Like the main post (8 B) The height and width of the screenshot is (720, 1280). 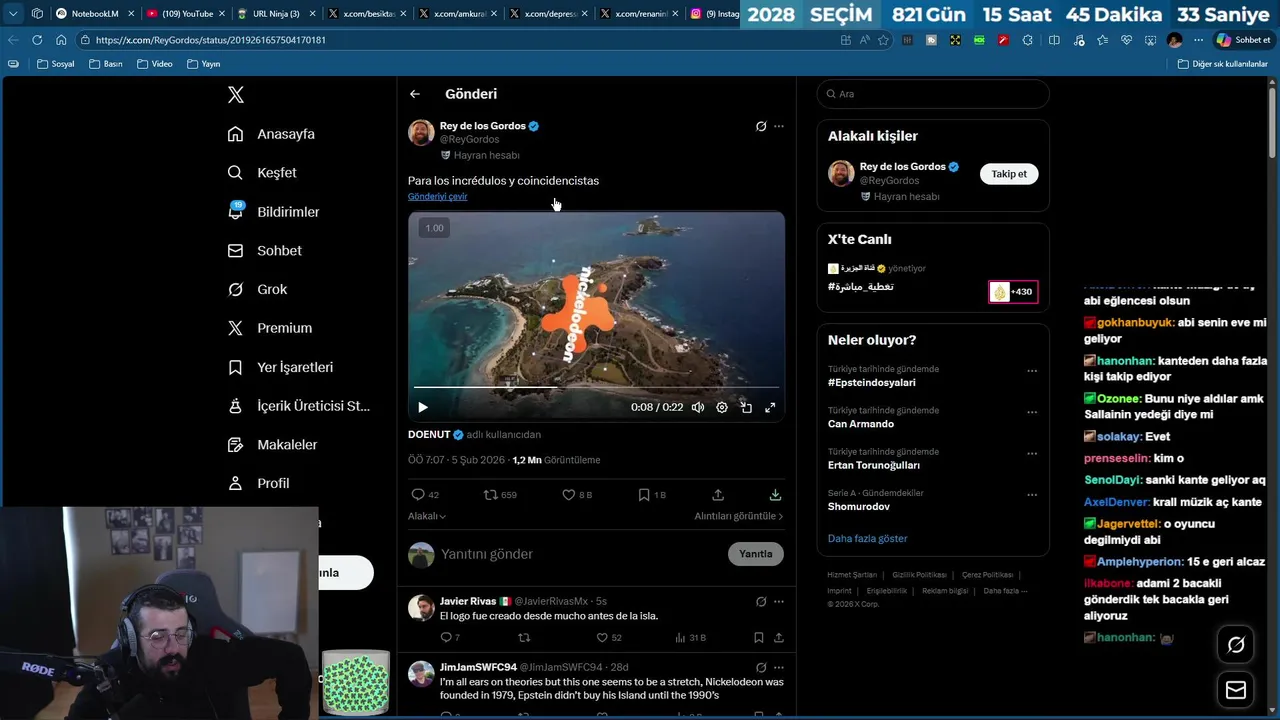coord(577,495)
